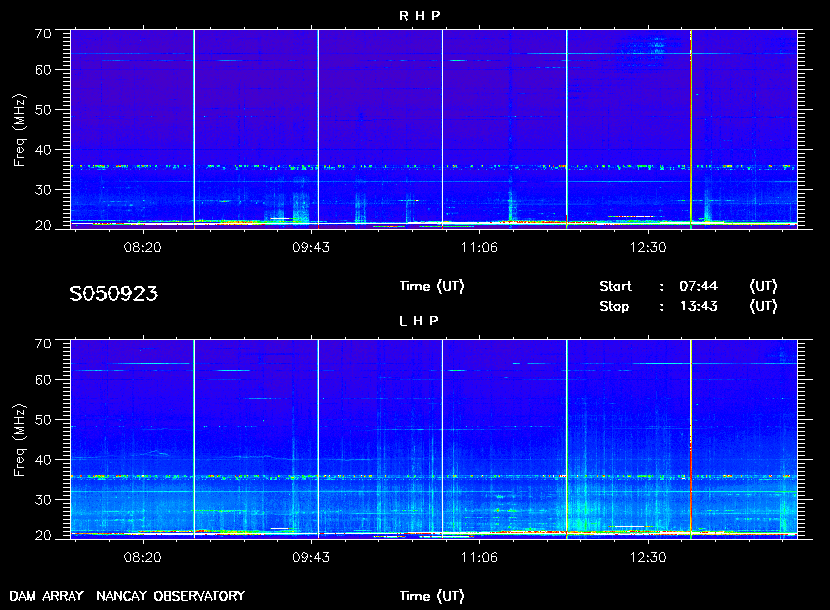Click the L H P panel title
The image size is (830, 610).
coord(419,321)
